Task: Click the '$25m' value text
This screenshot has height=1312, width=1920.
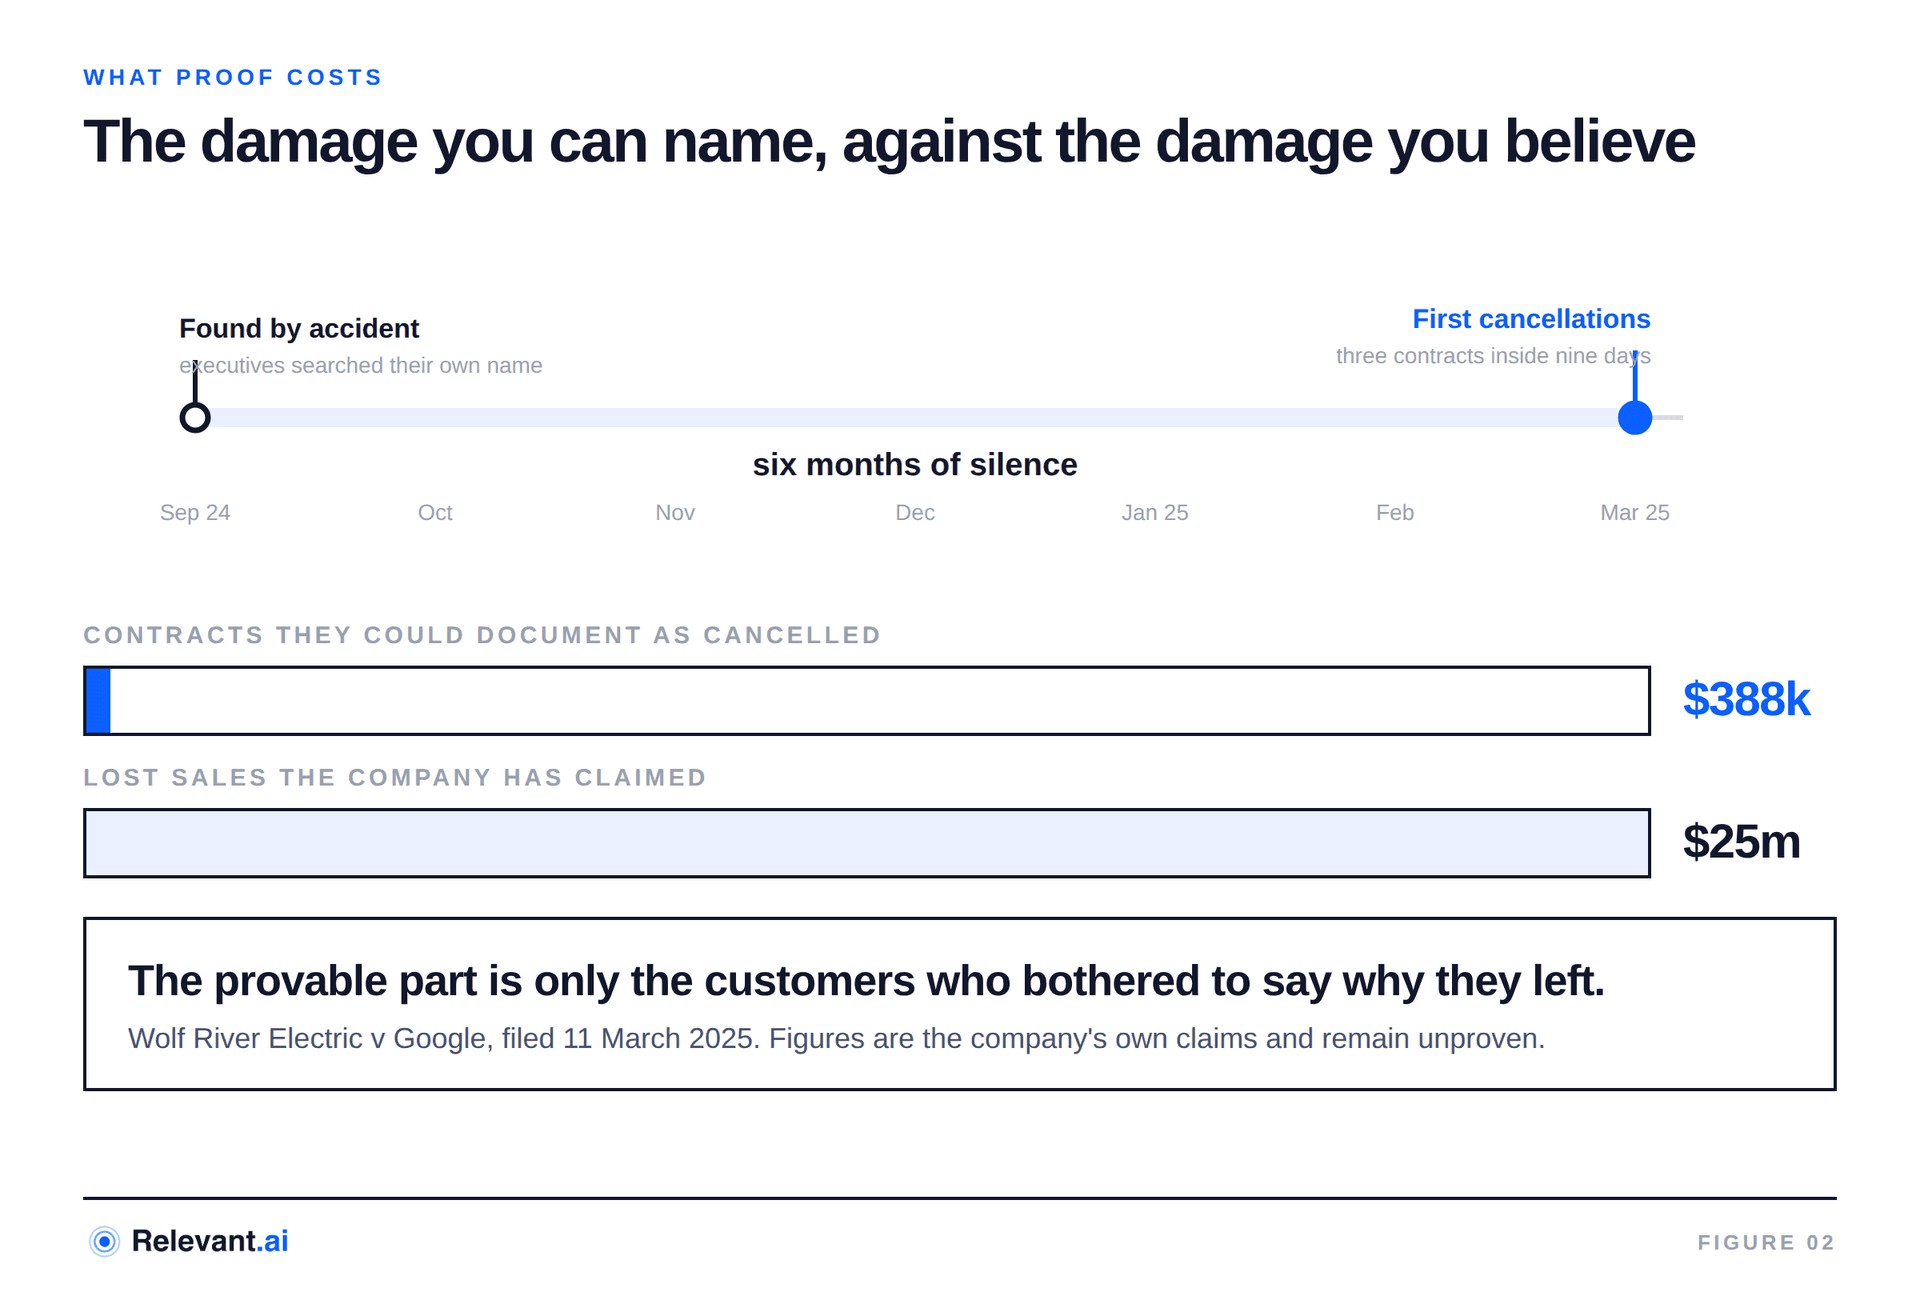Action: (1741, 841)
